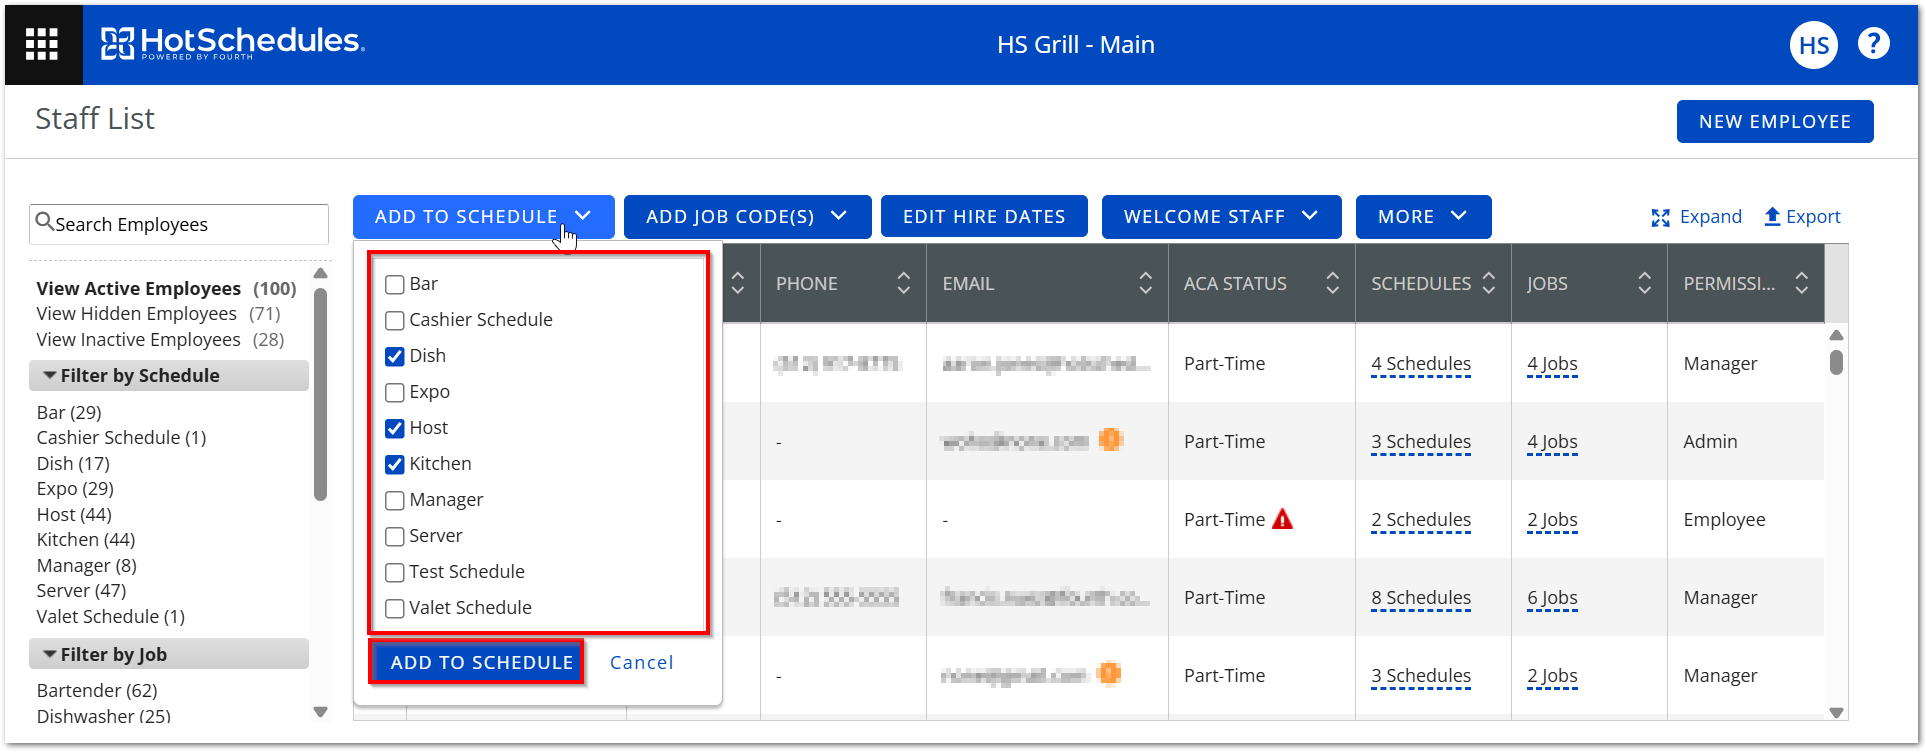View Active Employees list

click(x=166, y=288)
